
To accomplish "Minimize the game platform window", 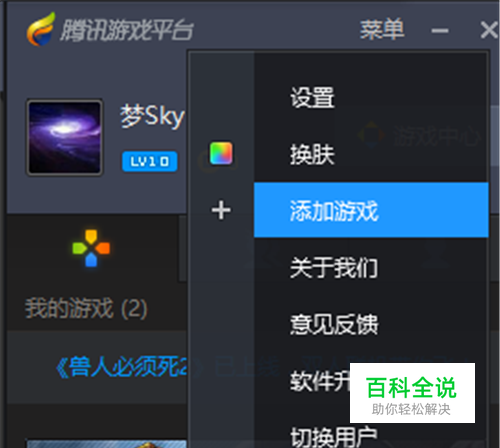I will (440, 31).
